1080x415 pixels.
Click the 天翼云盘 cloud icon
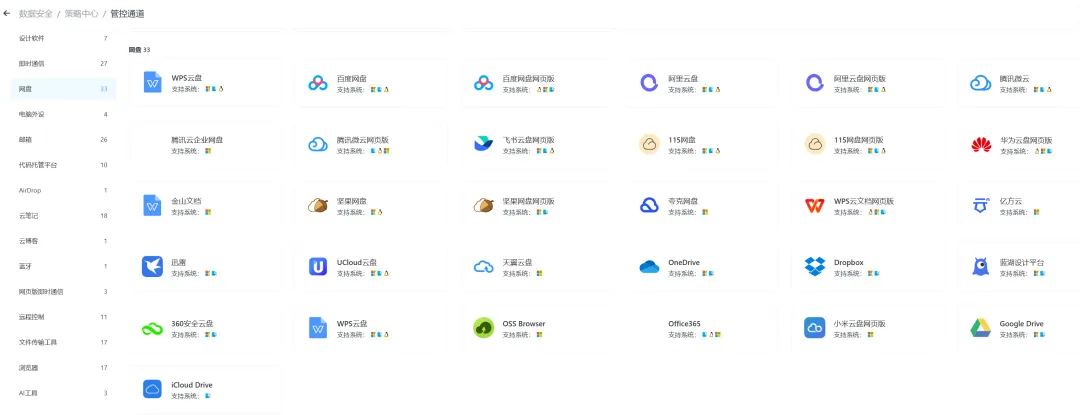484,266
